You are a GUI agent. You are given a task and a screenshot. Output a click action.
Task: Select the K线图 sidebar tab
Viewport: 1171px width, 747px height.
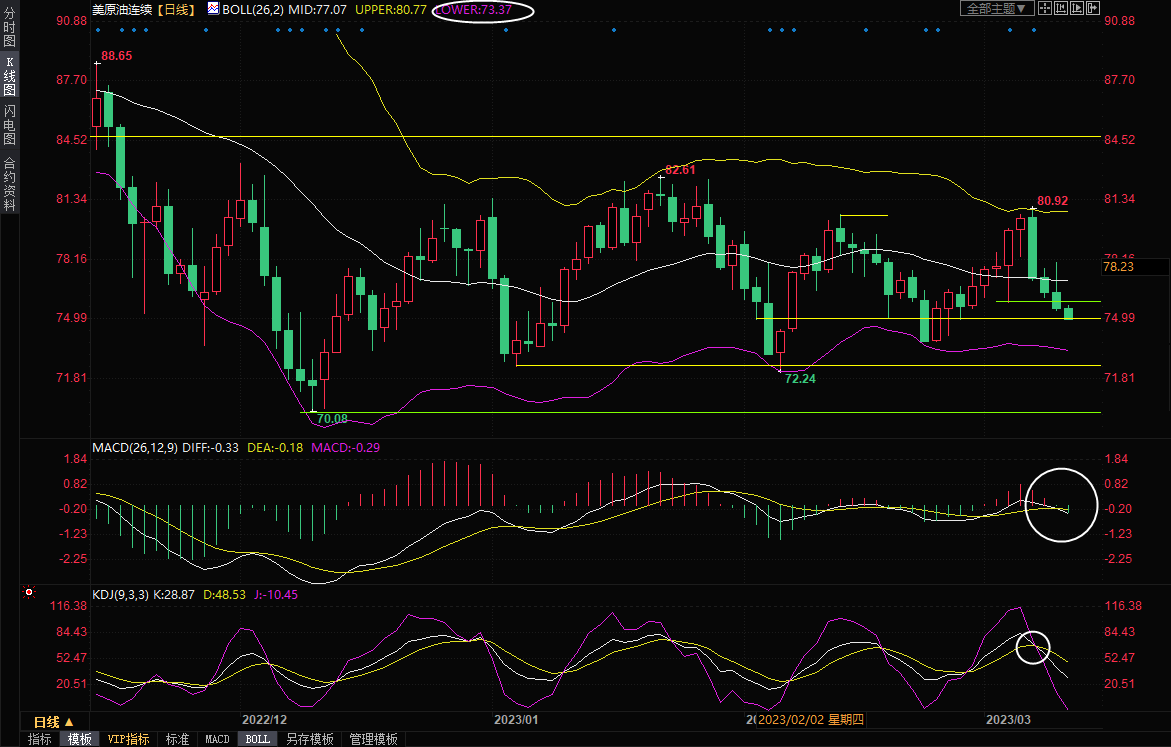tap(10, 76)
